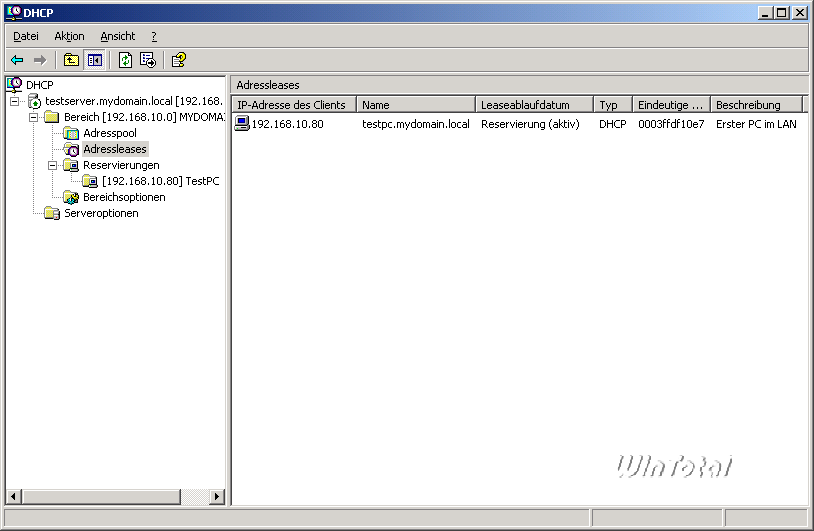The image size is (814, 531).
Task: Click the Adresspool folder icon
Action: [71, 133]
